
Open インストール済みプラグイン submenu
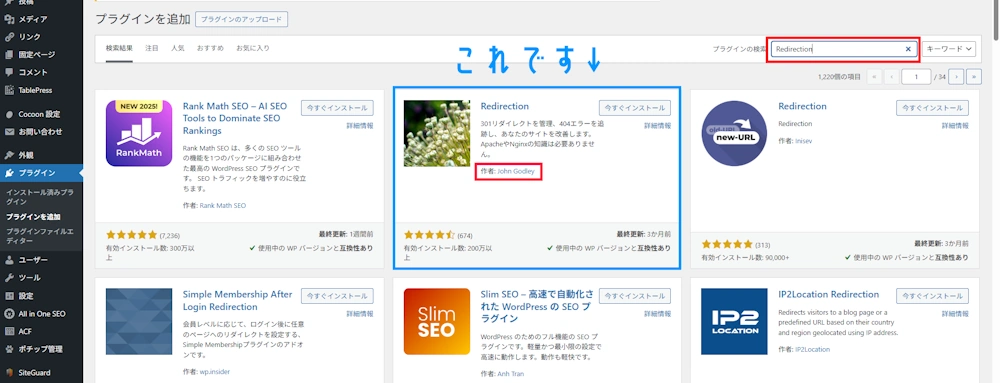pos(40,196)
